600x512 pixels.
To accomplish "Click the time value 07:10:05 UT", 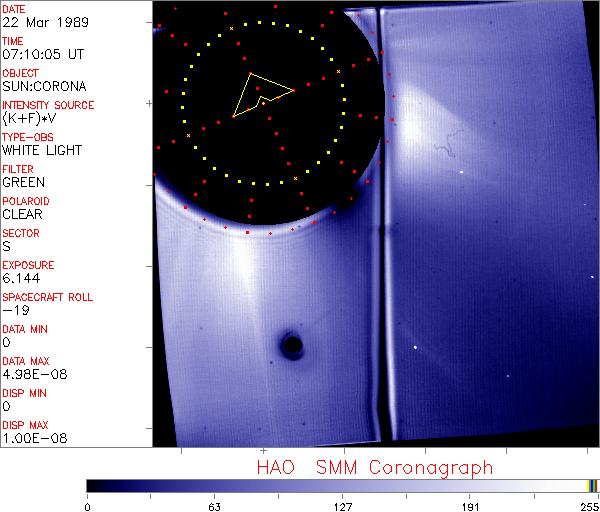I will (40, 54).
